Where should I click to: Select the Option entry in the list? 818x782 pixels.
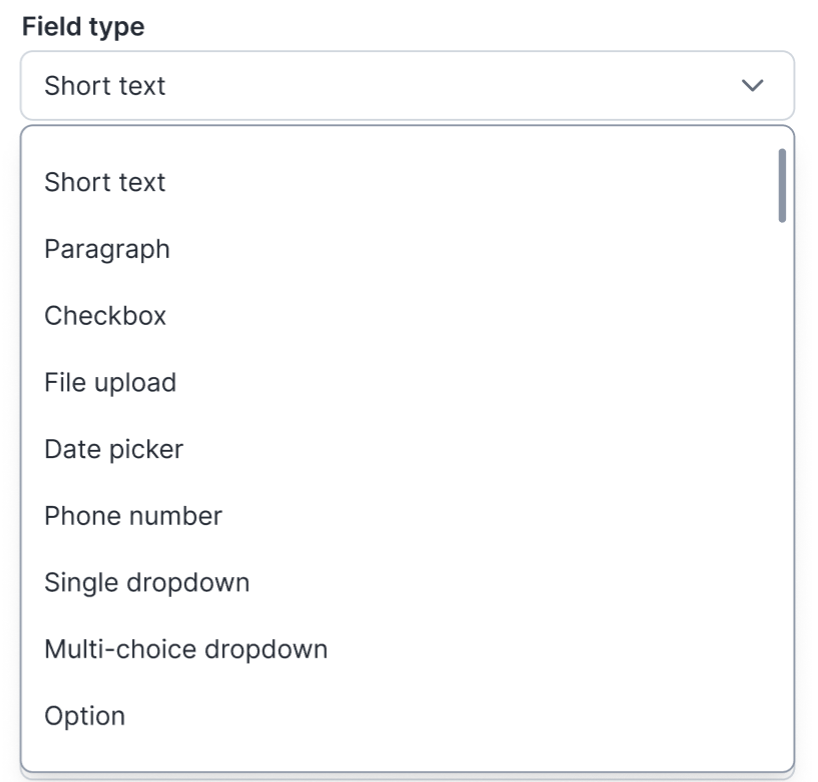tap(85, 717)
